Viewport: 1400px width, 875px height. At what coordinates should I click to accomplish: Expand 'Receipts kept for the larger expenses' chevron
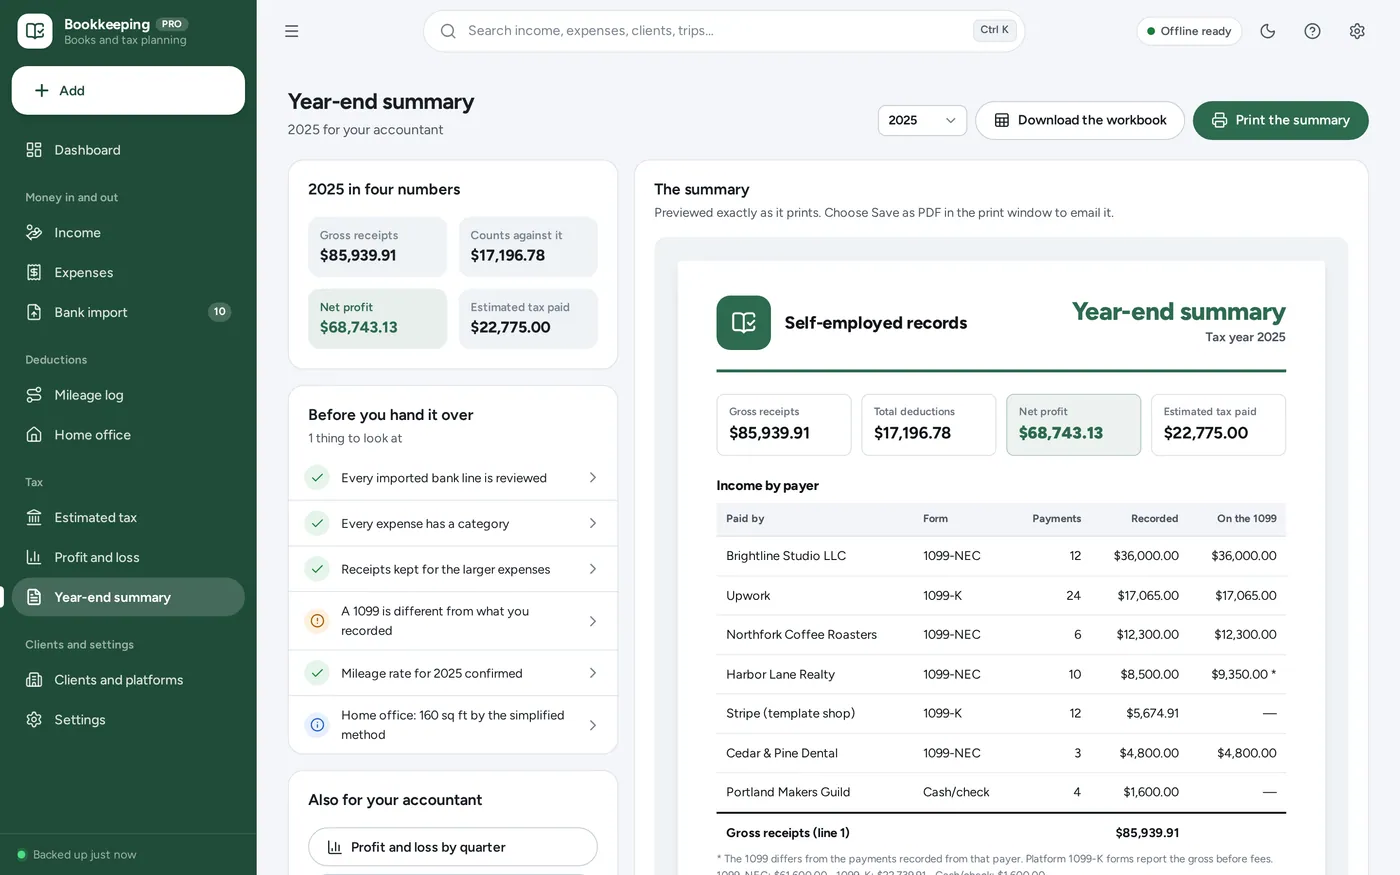pos(593,569)
